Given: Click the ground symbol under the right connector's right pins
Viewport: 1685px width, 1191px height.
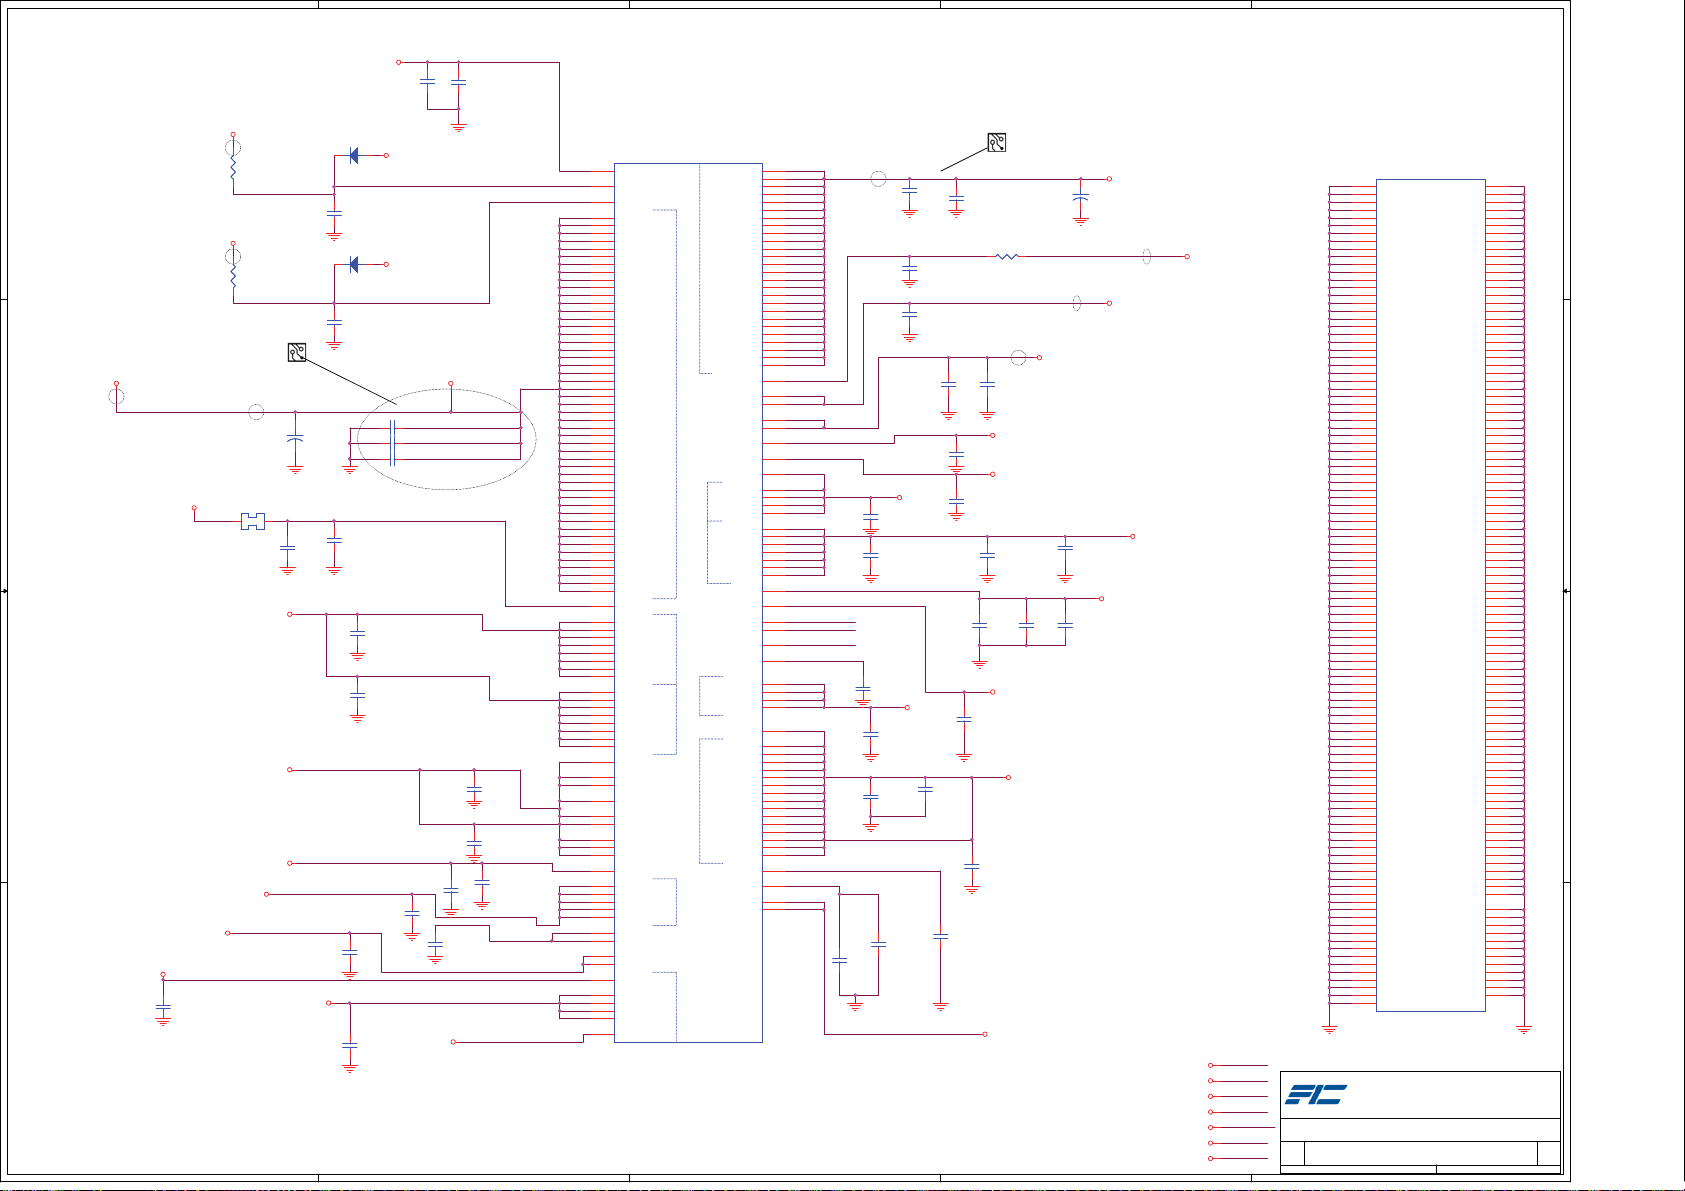Looking at the screenshot, I should (1524, 1028).
